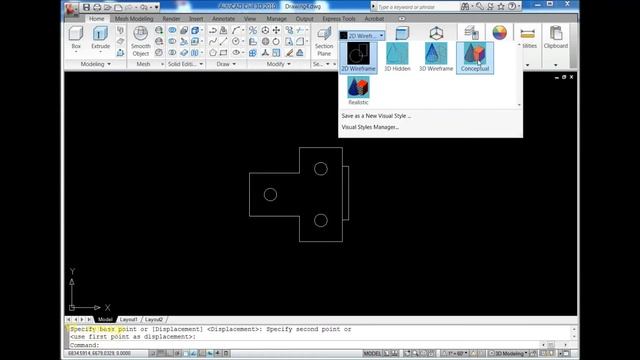
Task: Switch to the Layout1 tab
Action: coord(129,320)
